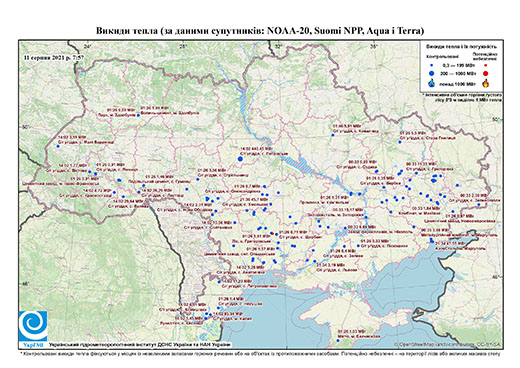Select the orange flame legend icon
The image size is (520, 368).
click(x=486, y=83)
